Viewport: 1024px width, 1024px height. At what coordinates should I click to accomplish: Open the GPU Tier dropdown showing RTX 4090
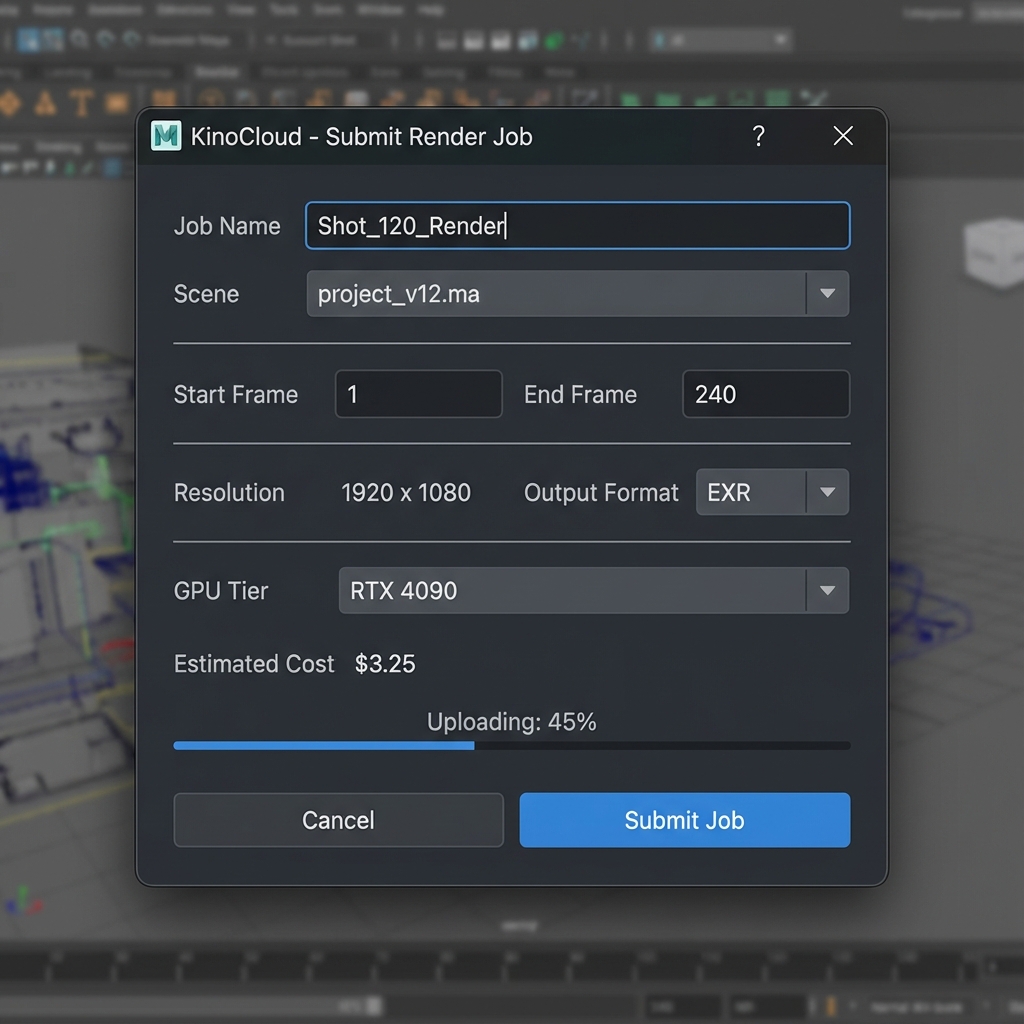tap(827, 590)
